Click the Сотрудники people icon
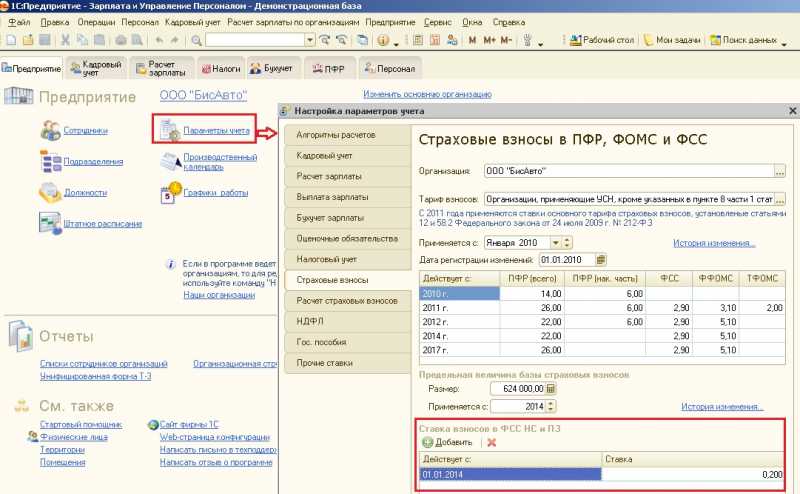Image resolution: width=800 pixels, height=494 pixels. pyautogui.click(x=51, y=131)
